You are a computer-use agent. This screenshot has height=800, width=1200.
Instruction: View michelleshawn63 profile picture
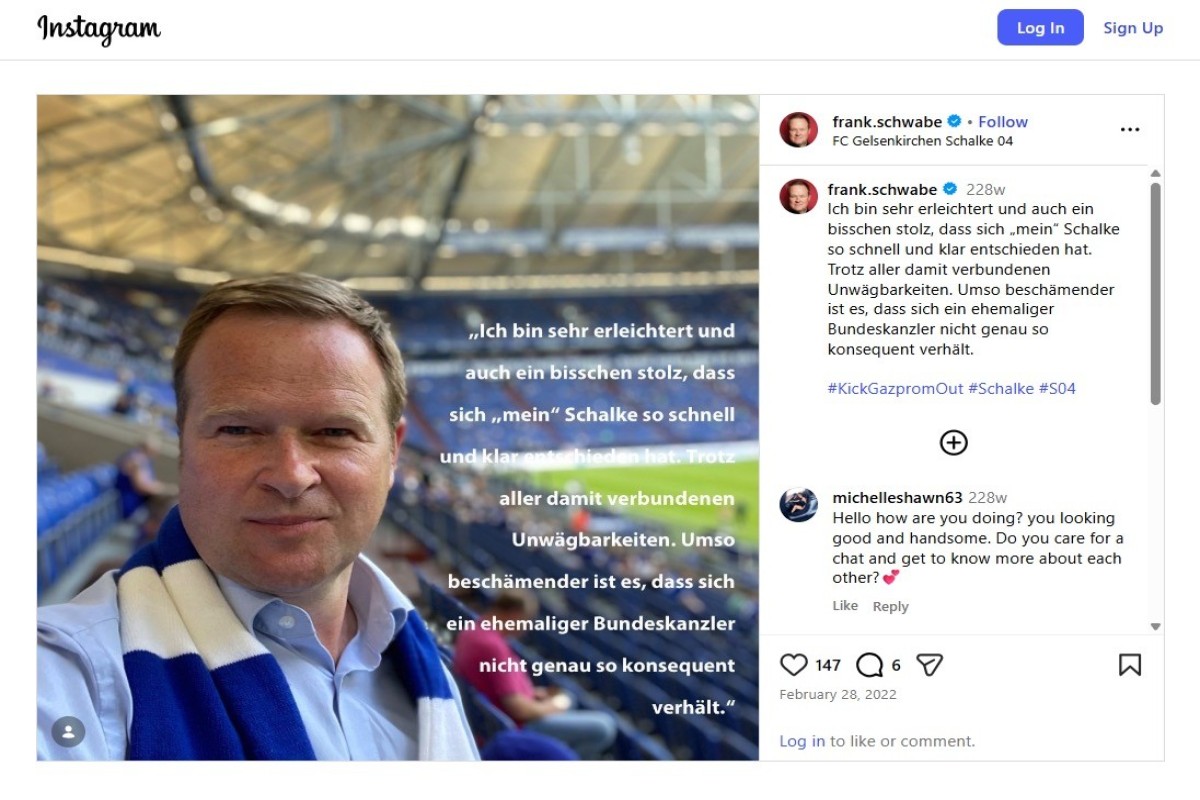[x=799, y=504]
